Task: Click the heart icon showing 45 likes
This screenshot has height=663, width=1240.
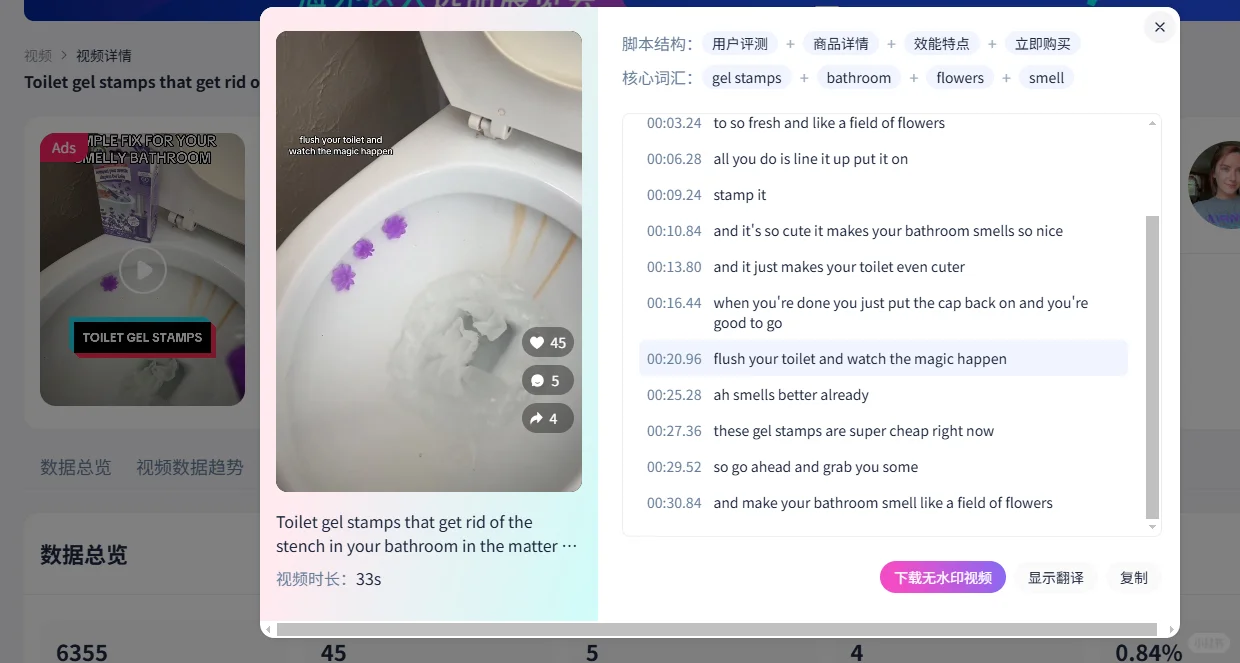Action: tap(548, 342)
